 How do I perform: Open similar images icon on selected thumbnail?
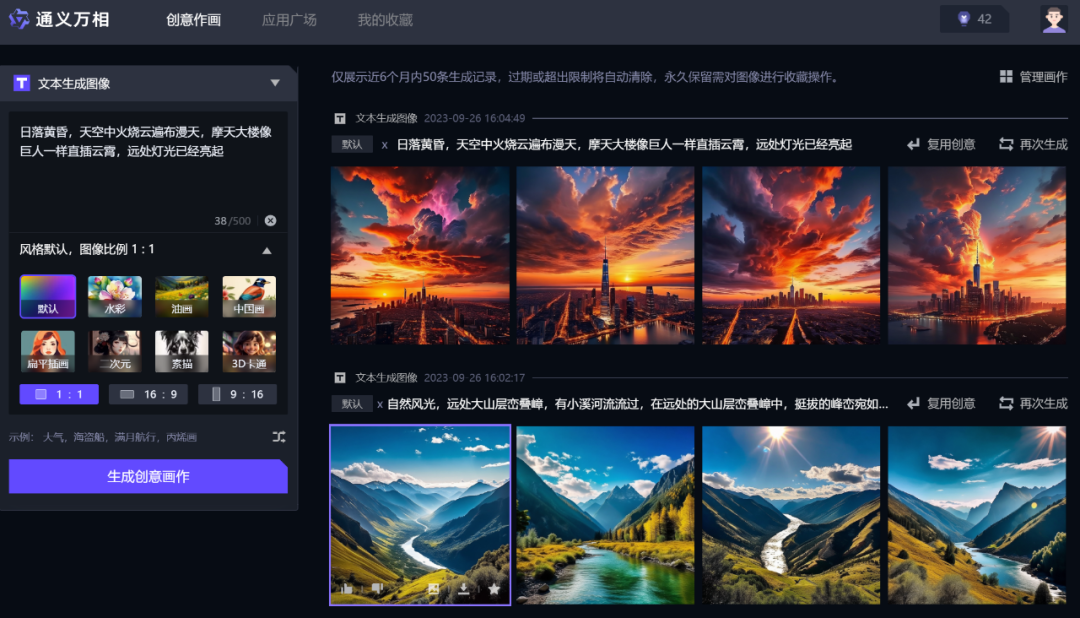click(433, 590)
